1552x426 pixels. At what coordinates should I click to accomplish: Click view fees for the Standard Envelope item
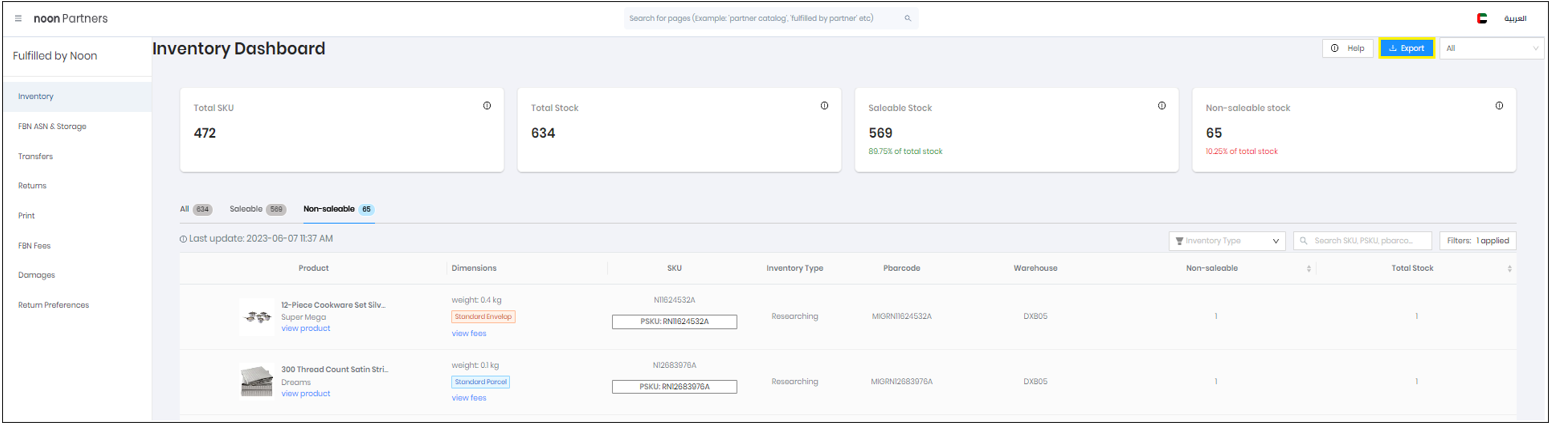(469, 333)
